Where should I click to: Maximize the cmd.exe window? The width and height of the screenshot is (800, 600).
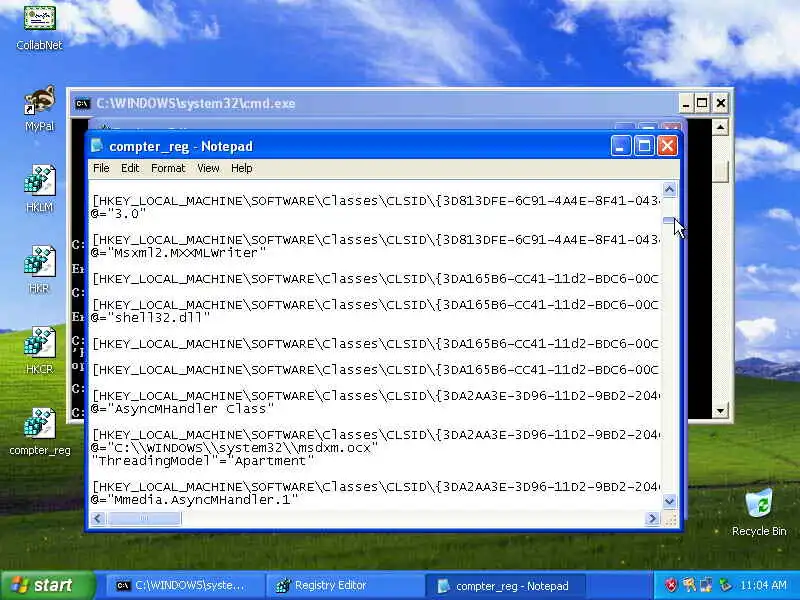[x=703, y=104]
